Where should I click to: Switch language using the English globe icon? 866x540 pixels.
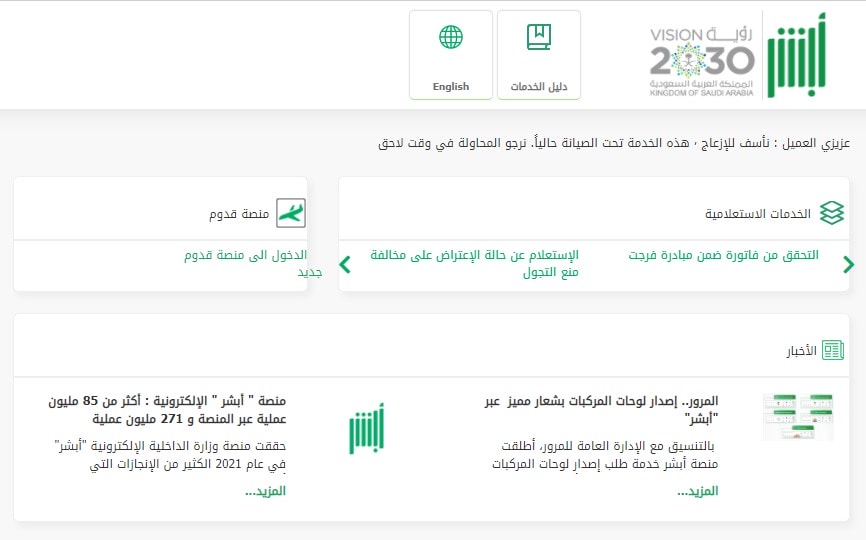451,39
